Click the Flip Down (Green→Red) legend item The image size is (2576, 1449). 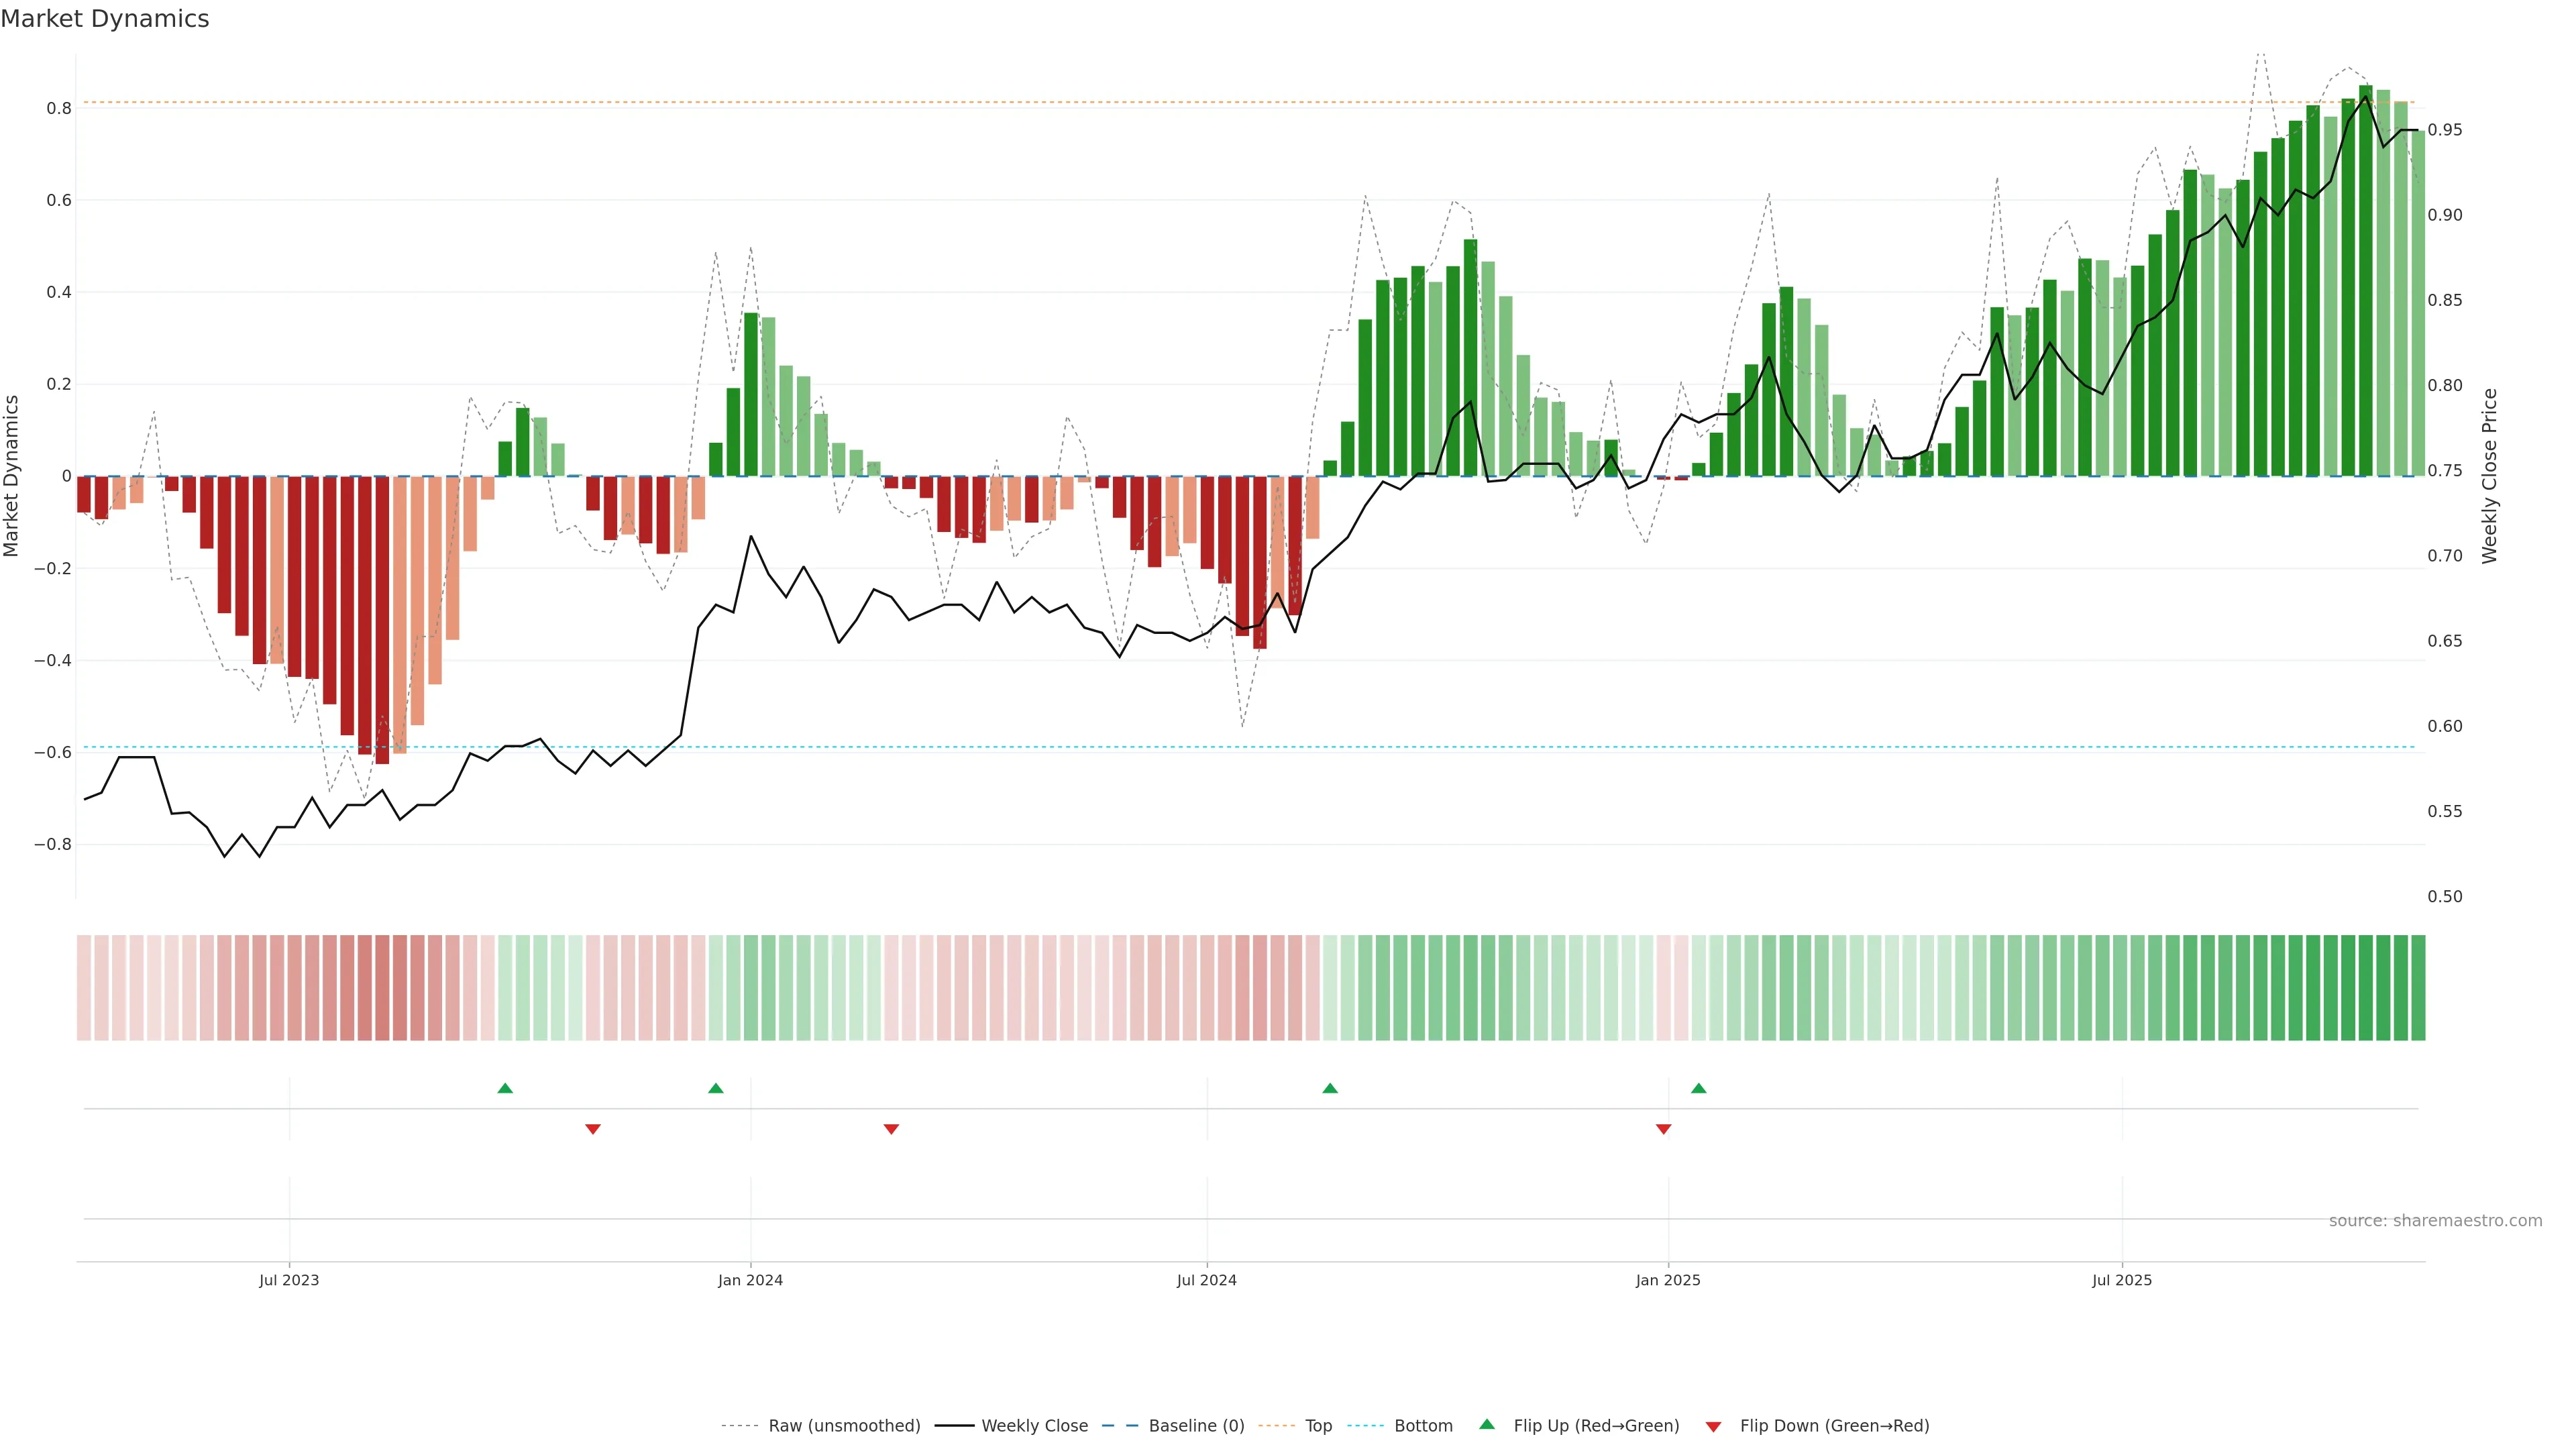pyautogui.click(x=1834, y=1426)
